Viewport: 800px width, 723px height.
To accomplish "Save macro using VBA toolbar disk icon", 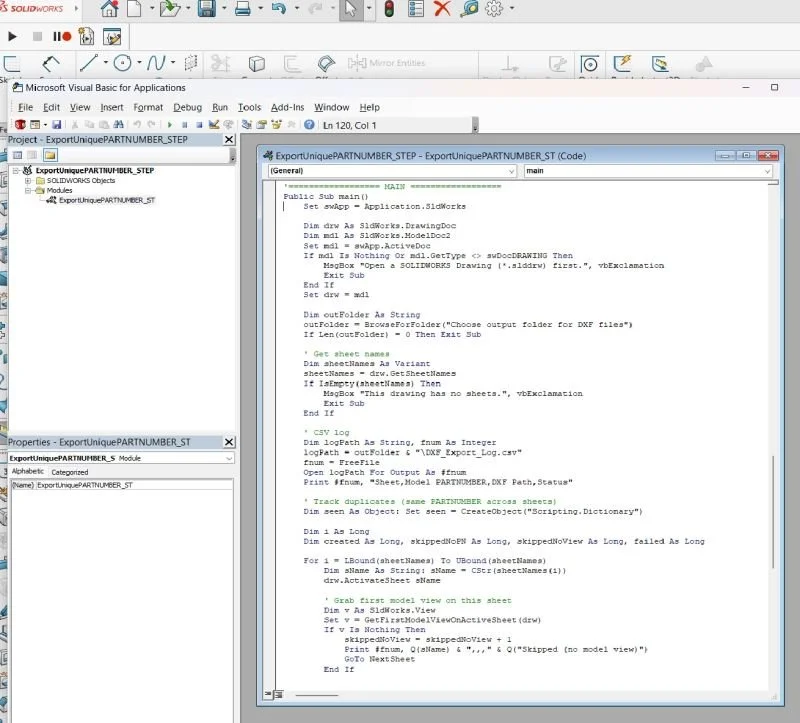I will click(57, 124).
